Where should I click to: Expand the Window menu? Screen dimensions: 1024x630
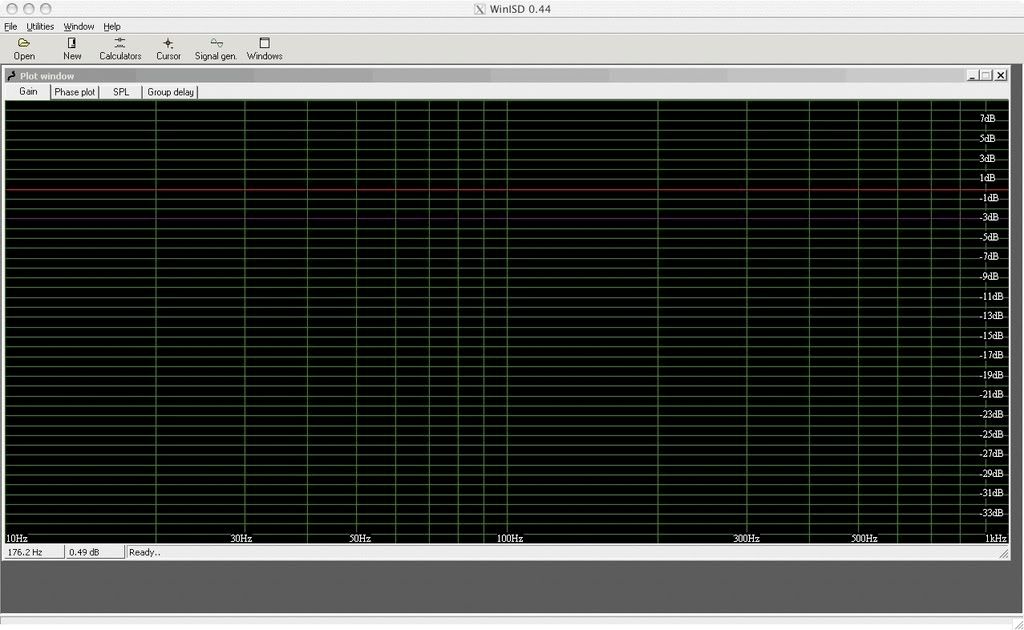79,26
